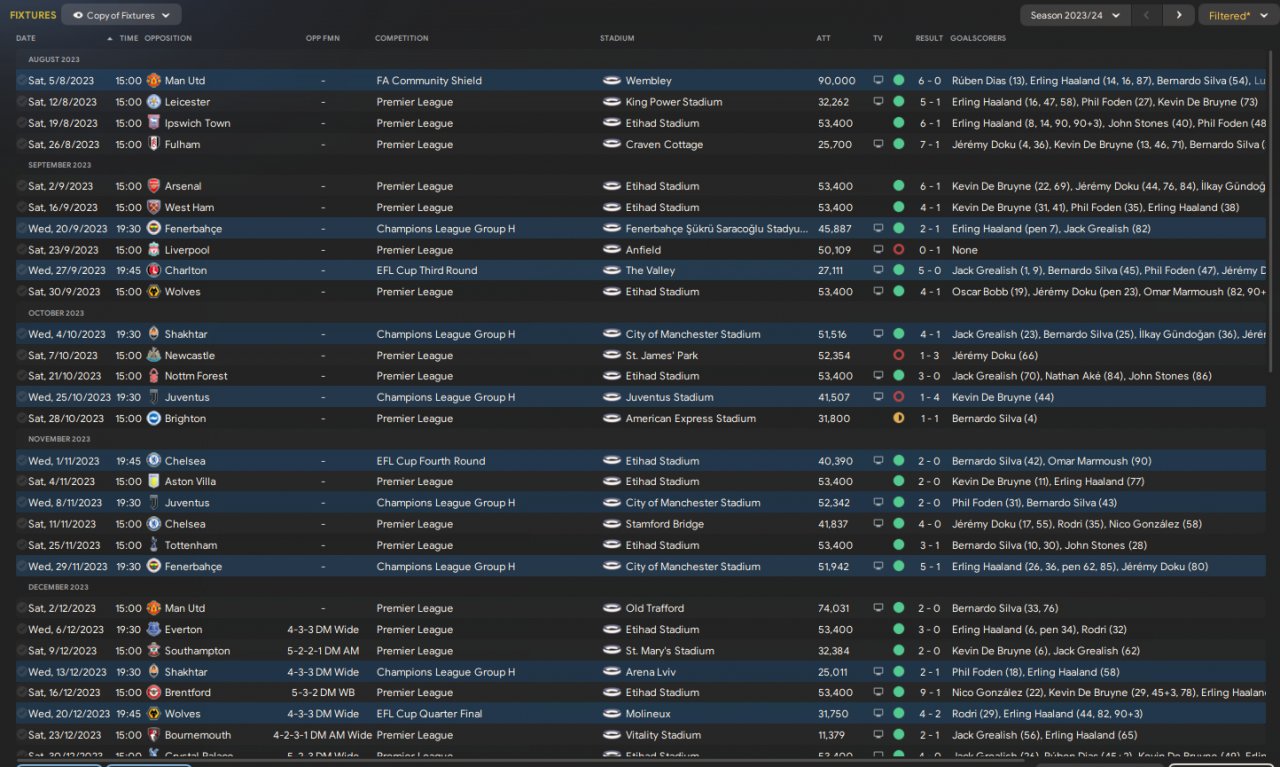1280x767 pixels.
Task: Toggle the tick circle beside Sat, 5/8/2023
Action: (x=22, y=80)
